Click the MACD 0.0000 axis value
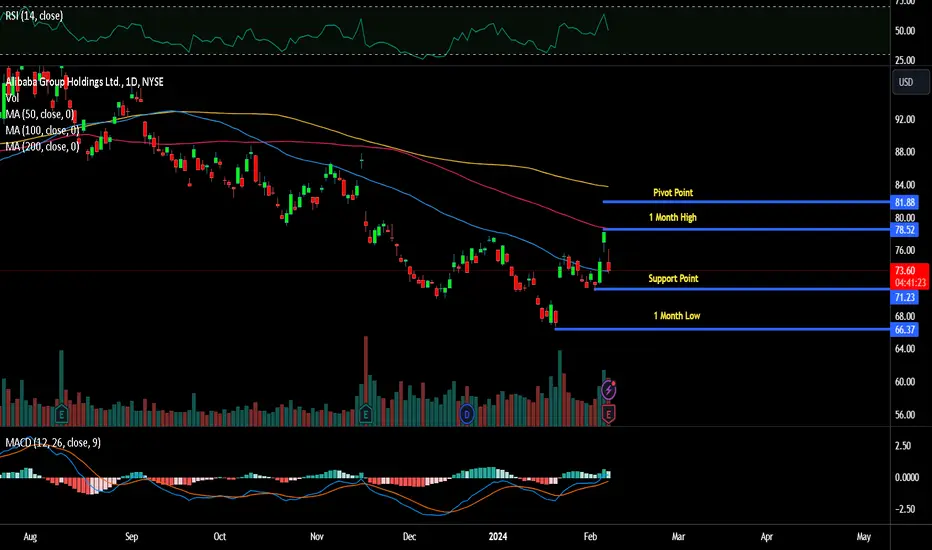This screenshot has height=550, width=932. click(907, 477)
